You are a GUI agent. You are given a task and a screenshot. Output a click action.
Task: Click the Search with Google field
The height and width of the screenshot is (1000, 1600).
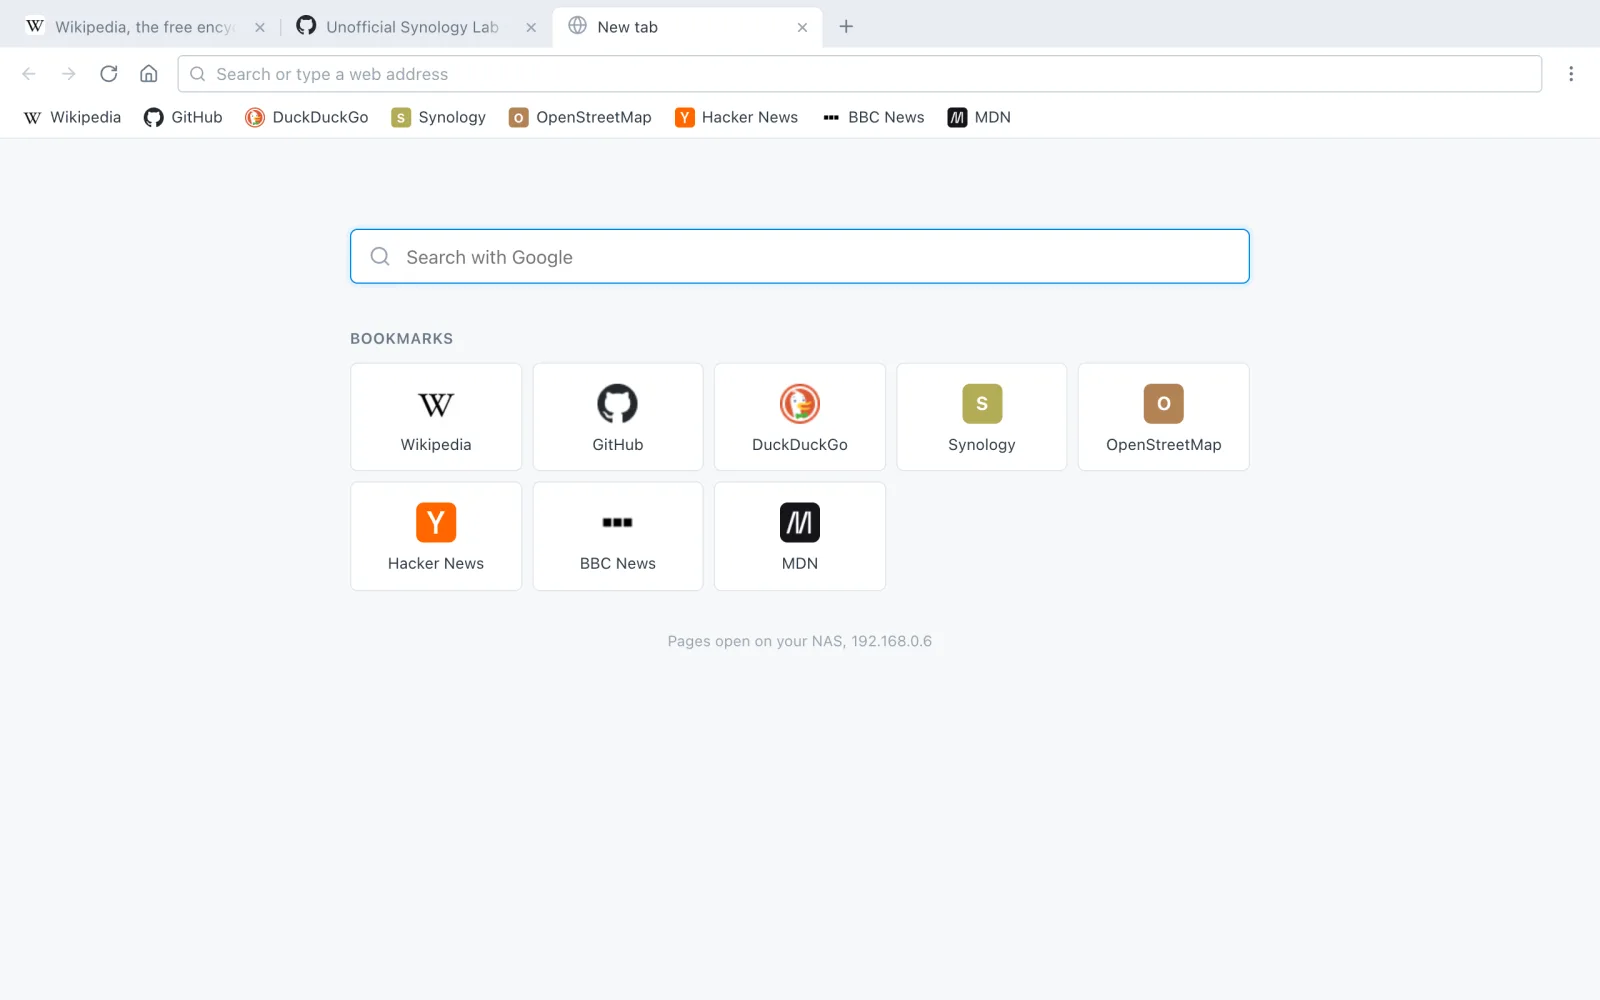click(799, 257)
